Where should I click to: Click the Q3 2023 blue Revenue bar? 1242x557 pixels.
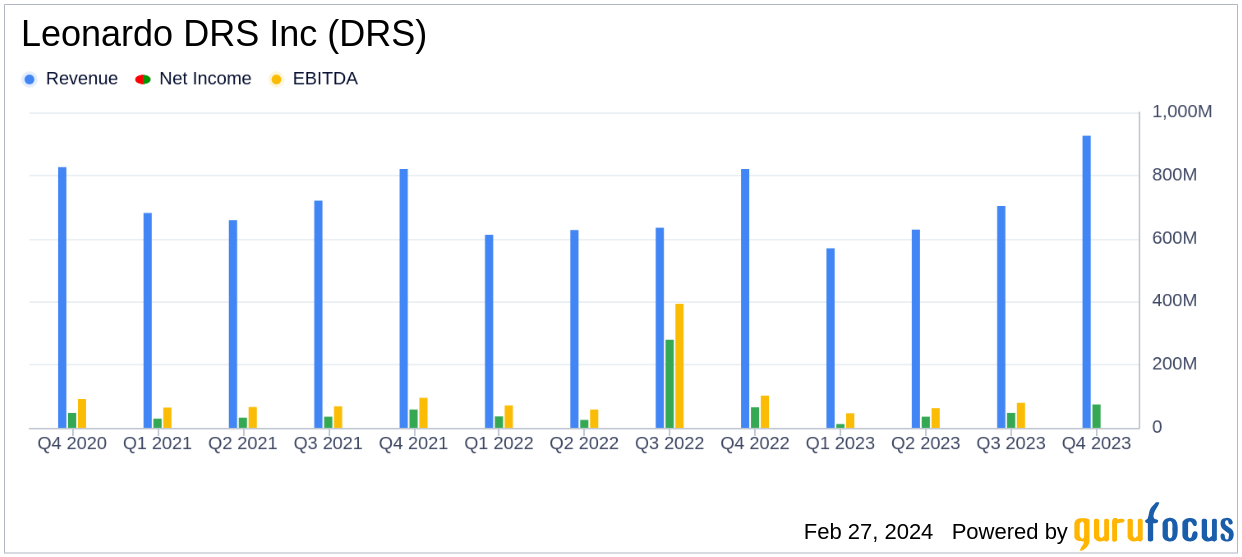click(1001, 317)
